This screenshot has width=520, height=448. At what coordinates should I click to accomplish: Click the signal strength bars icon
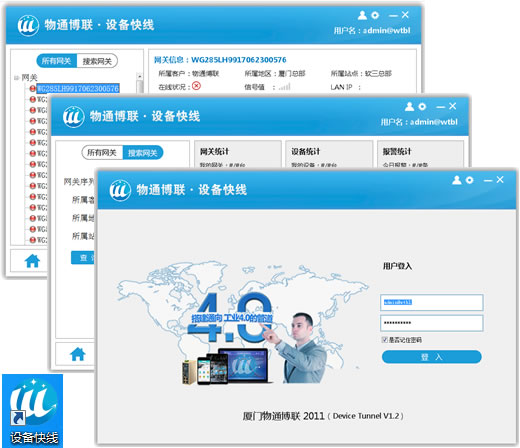click(x=285, y=87)
